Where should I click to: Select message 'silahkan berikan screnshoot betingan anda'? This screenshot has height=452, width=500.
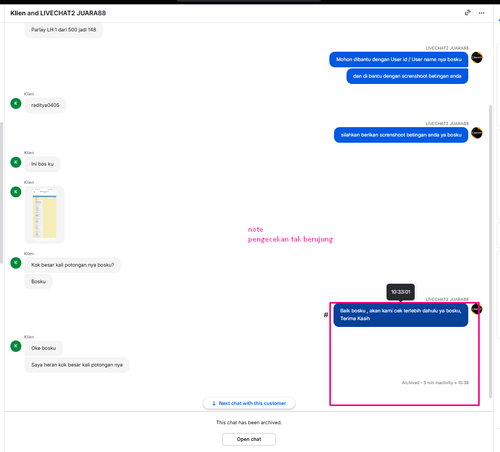pyautogui.click(x=401, y=135)
